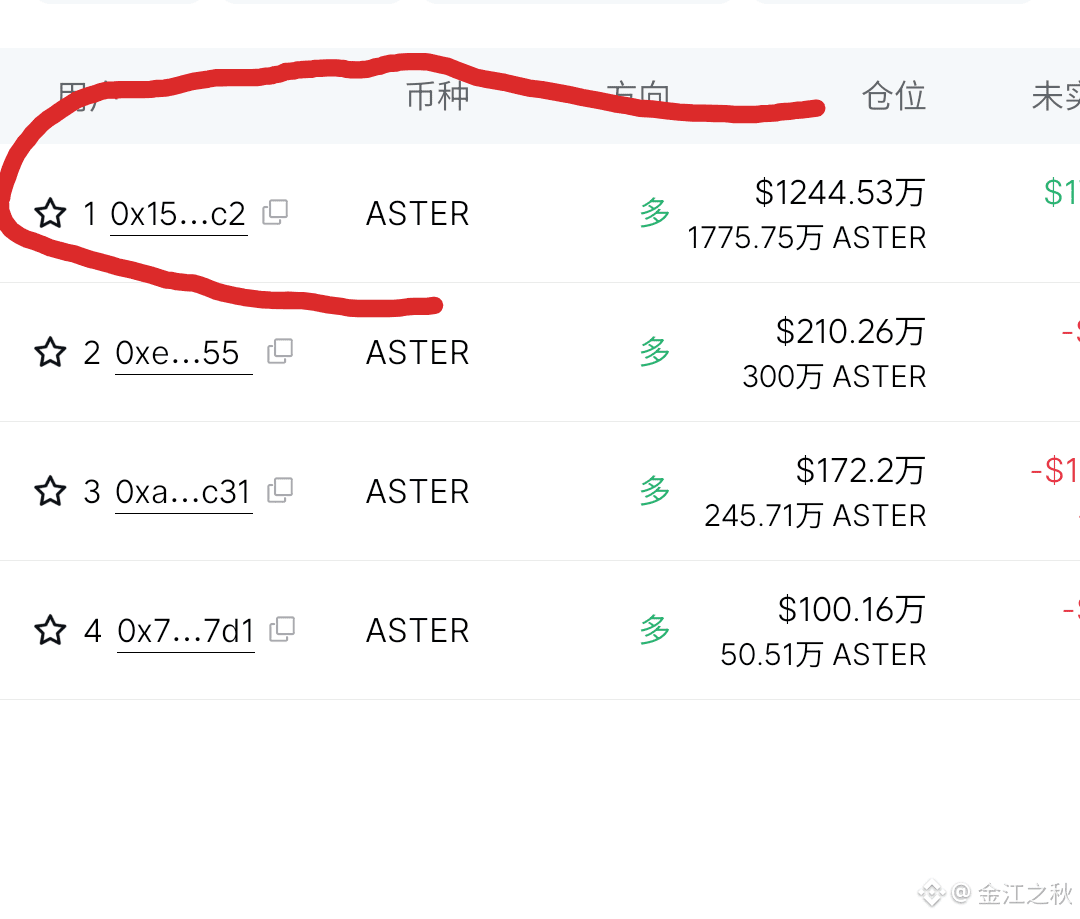Copy the 0x7...7d1 address icon
Screen dimensions: 1080x919
(282, 630)
